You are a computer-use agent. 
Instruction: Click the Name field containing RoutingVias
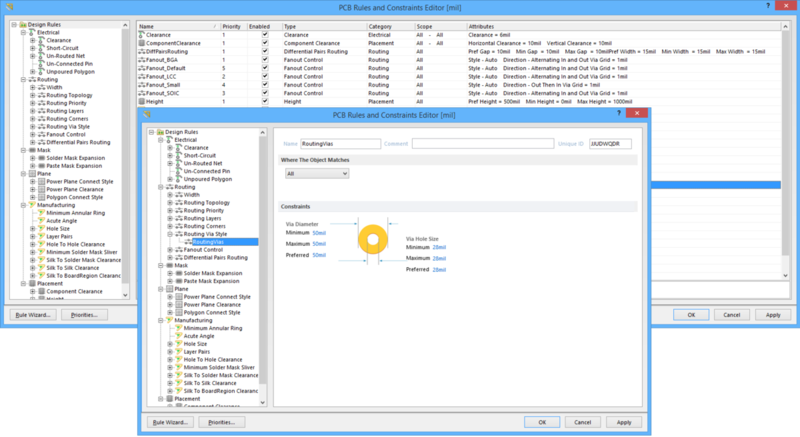pyautogui.click(x=340, y=143)
